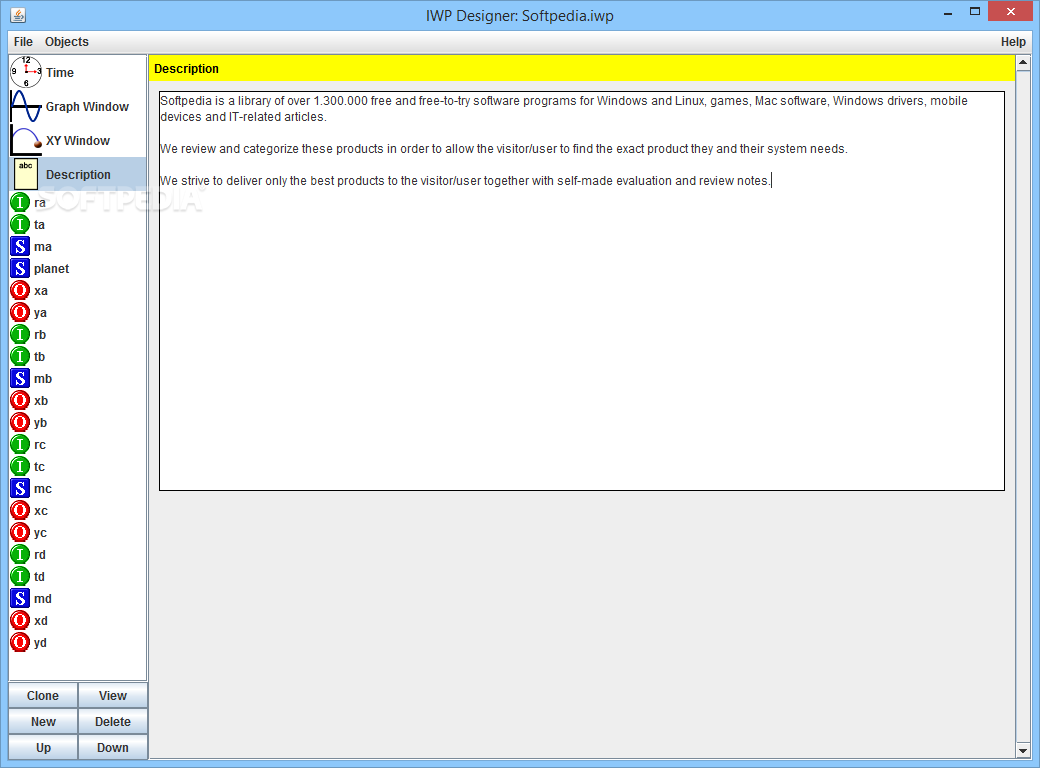The width and height of the screenshot is (1040, 768).
Task: Click the green Input icon for td
Action: click(20, 576)
